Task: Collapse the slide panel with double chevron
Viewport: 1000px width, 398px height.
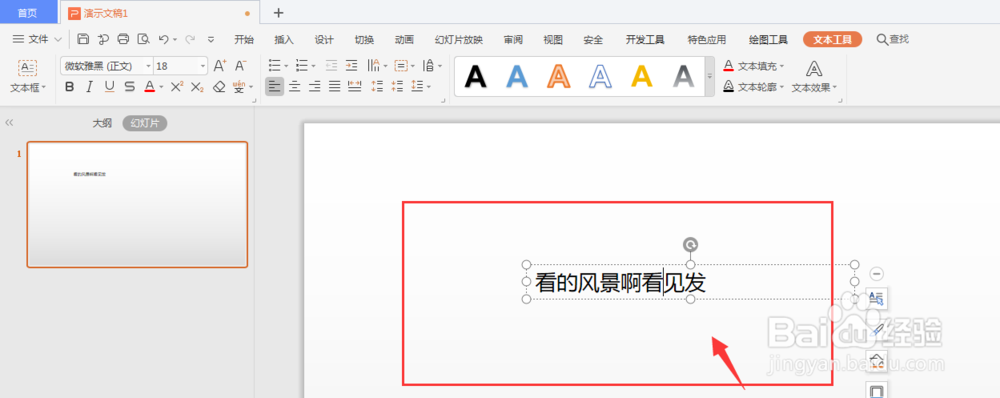Action: click(x=9, y=123)
